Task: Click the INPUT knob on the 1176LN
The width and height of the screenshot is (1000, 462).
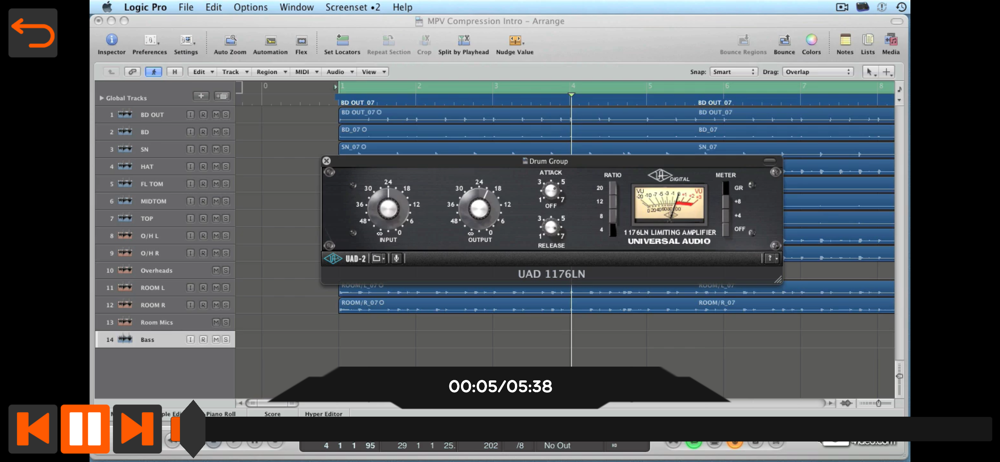Action: (x=388, y=207)
